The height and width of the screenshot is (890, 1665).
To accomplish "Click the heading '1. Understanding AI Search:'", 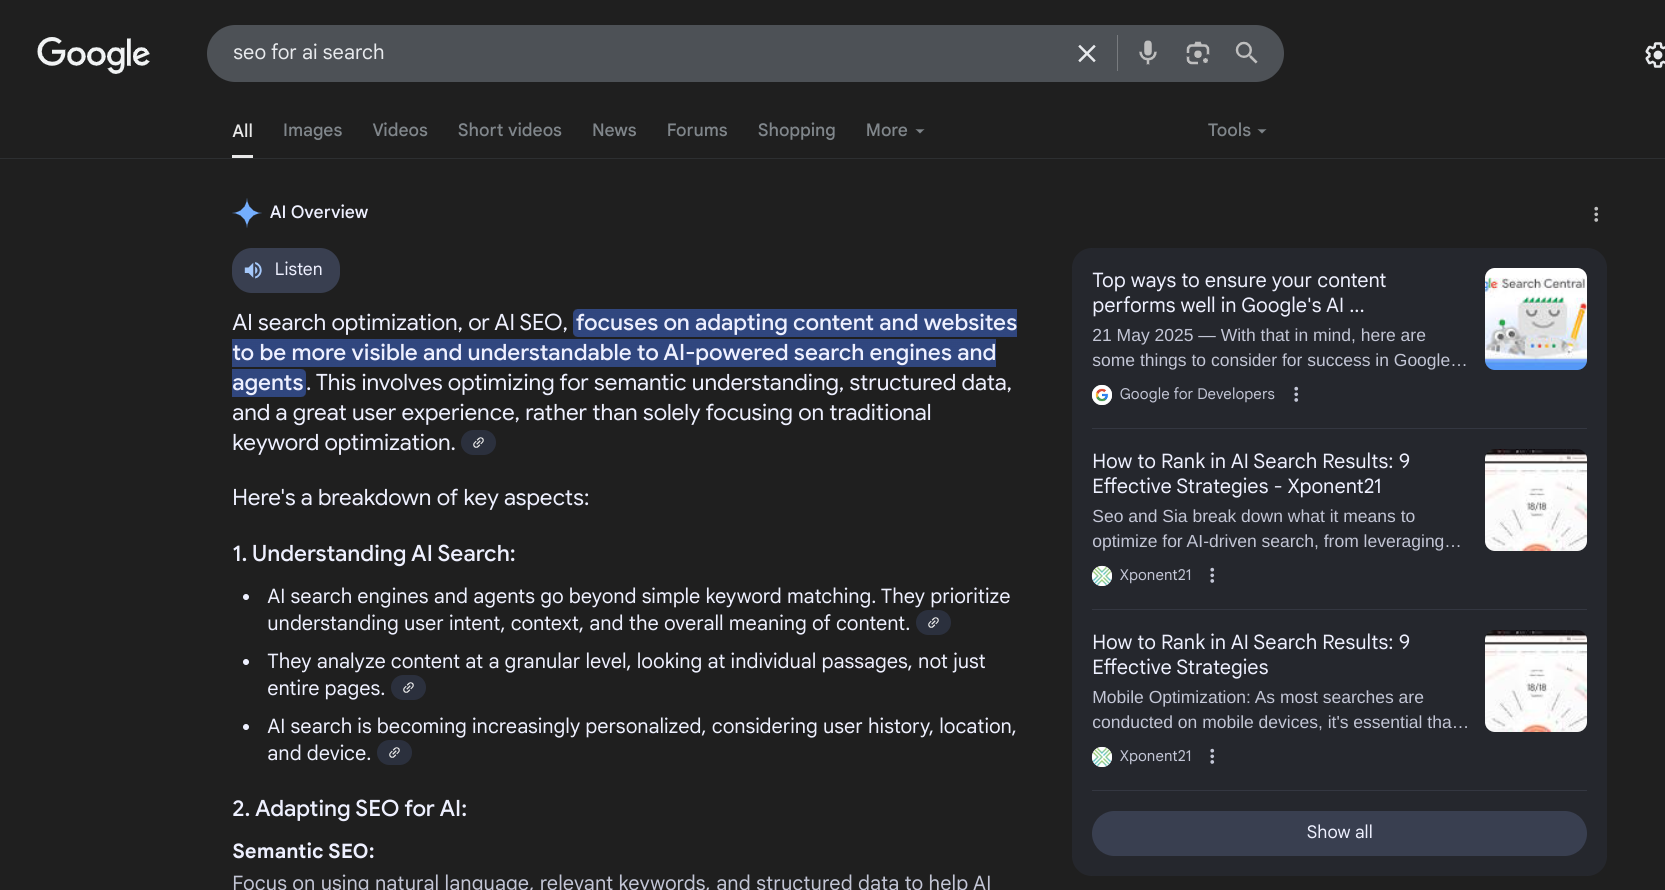I will [x=374, y=554].
